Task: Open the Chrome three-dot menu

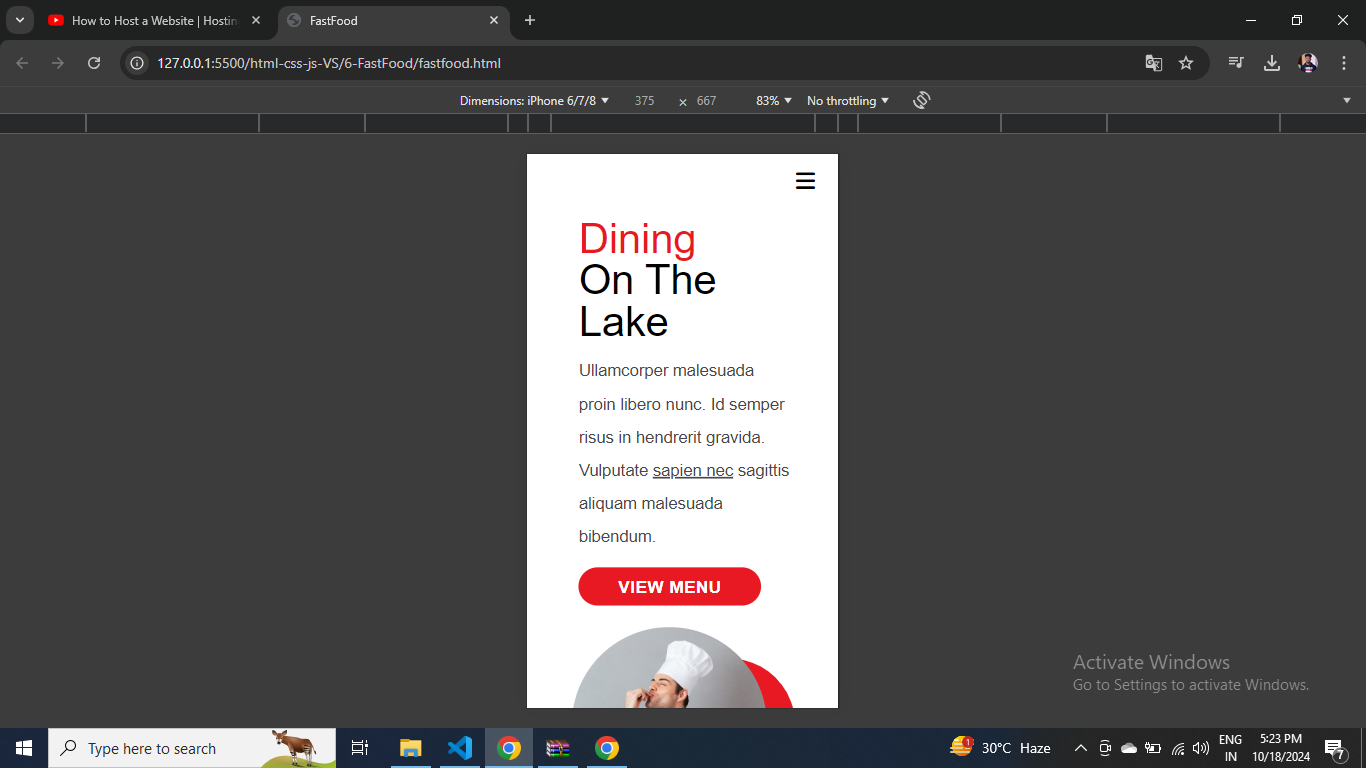Action: pos(1344,63)
